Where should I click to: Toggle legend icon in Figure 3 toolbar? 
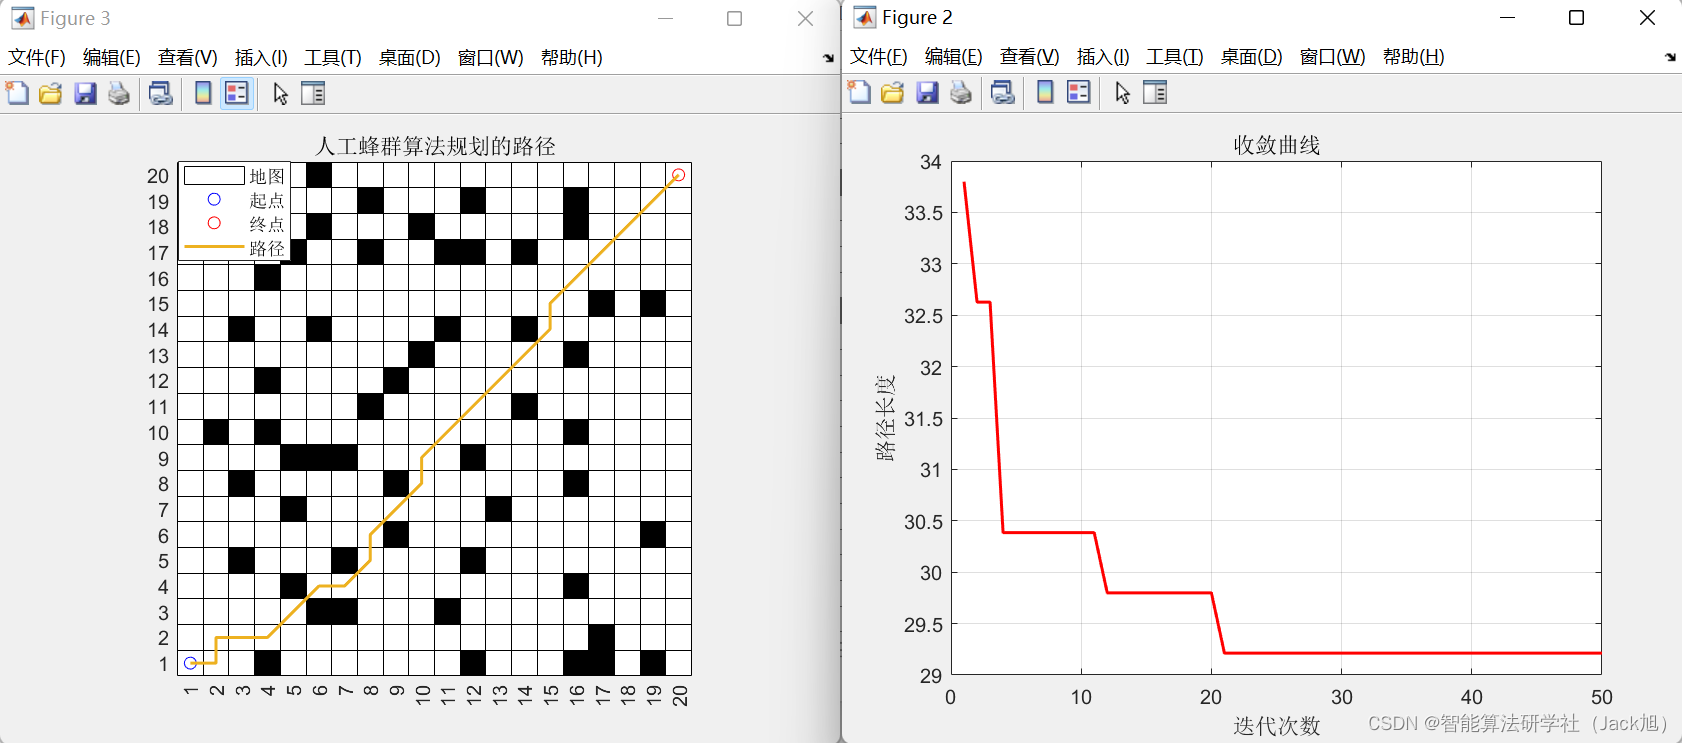click(x=237, y=93)
